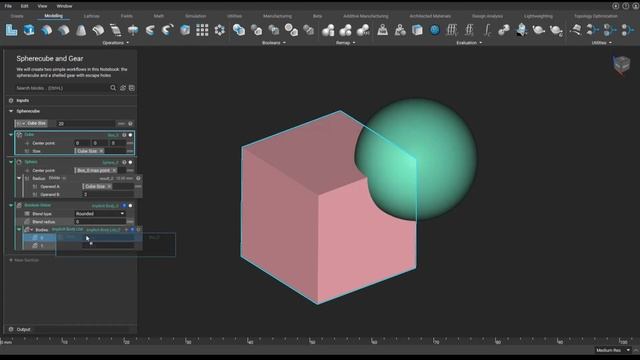Select the integral symbol icon

487,30
